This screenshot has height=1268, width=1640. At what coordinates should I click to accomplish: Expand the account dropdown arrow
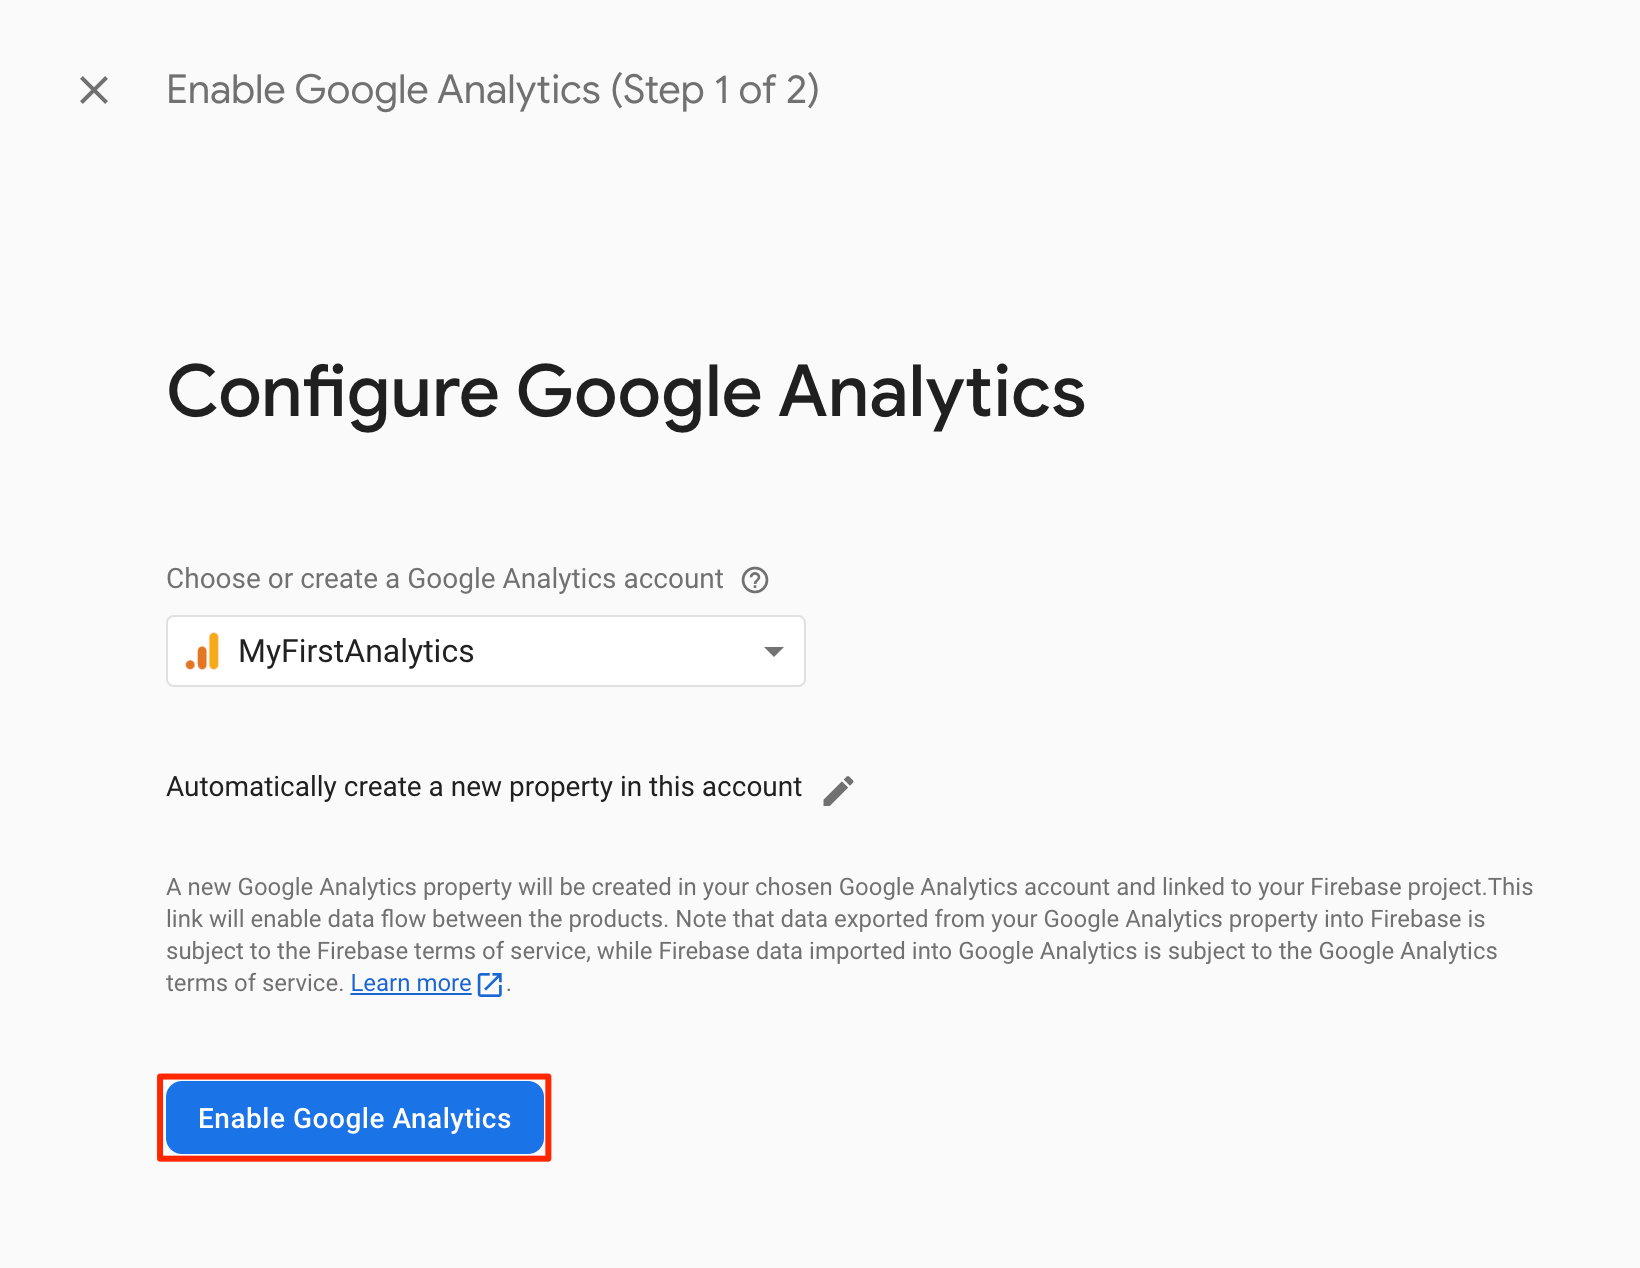click(x=773, y=652)
